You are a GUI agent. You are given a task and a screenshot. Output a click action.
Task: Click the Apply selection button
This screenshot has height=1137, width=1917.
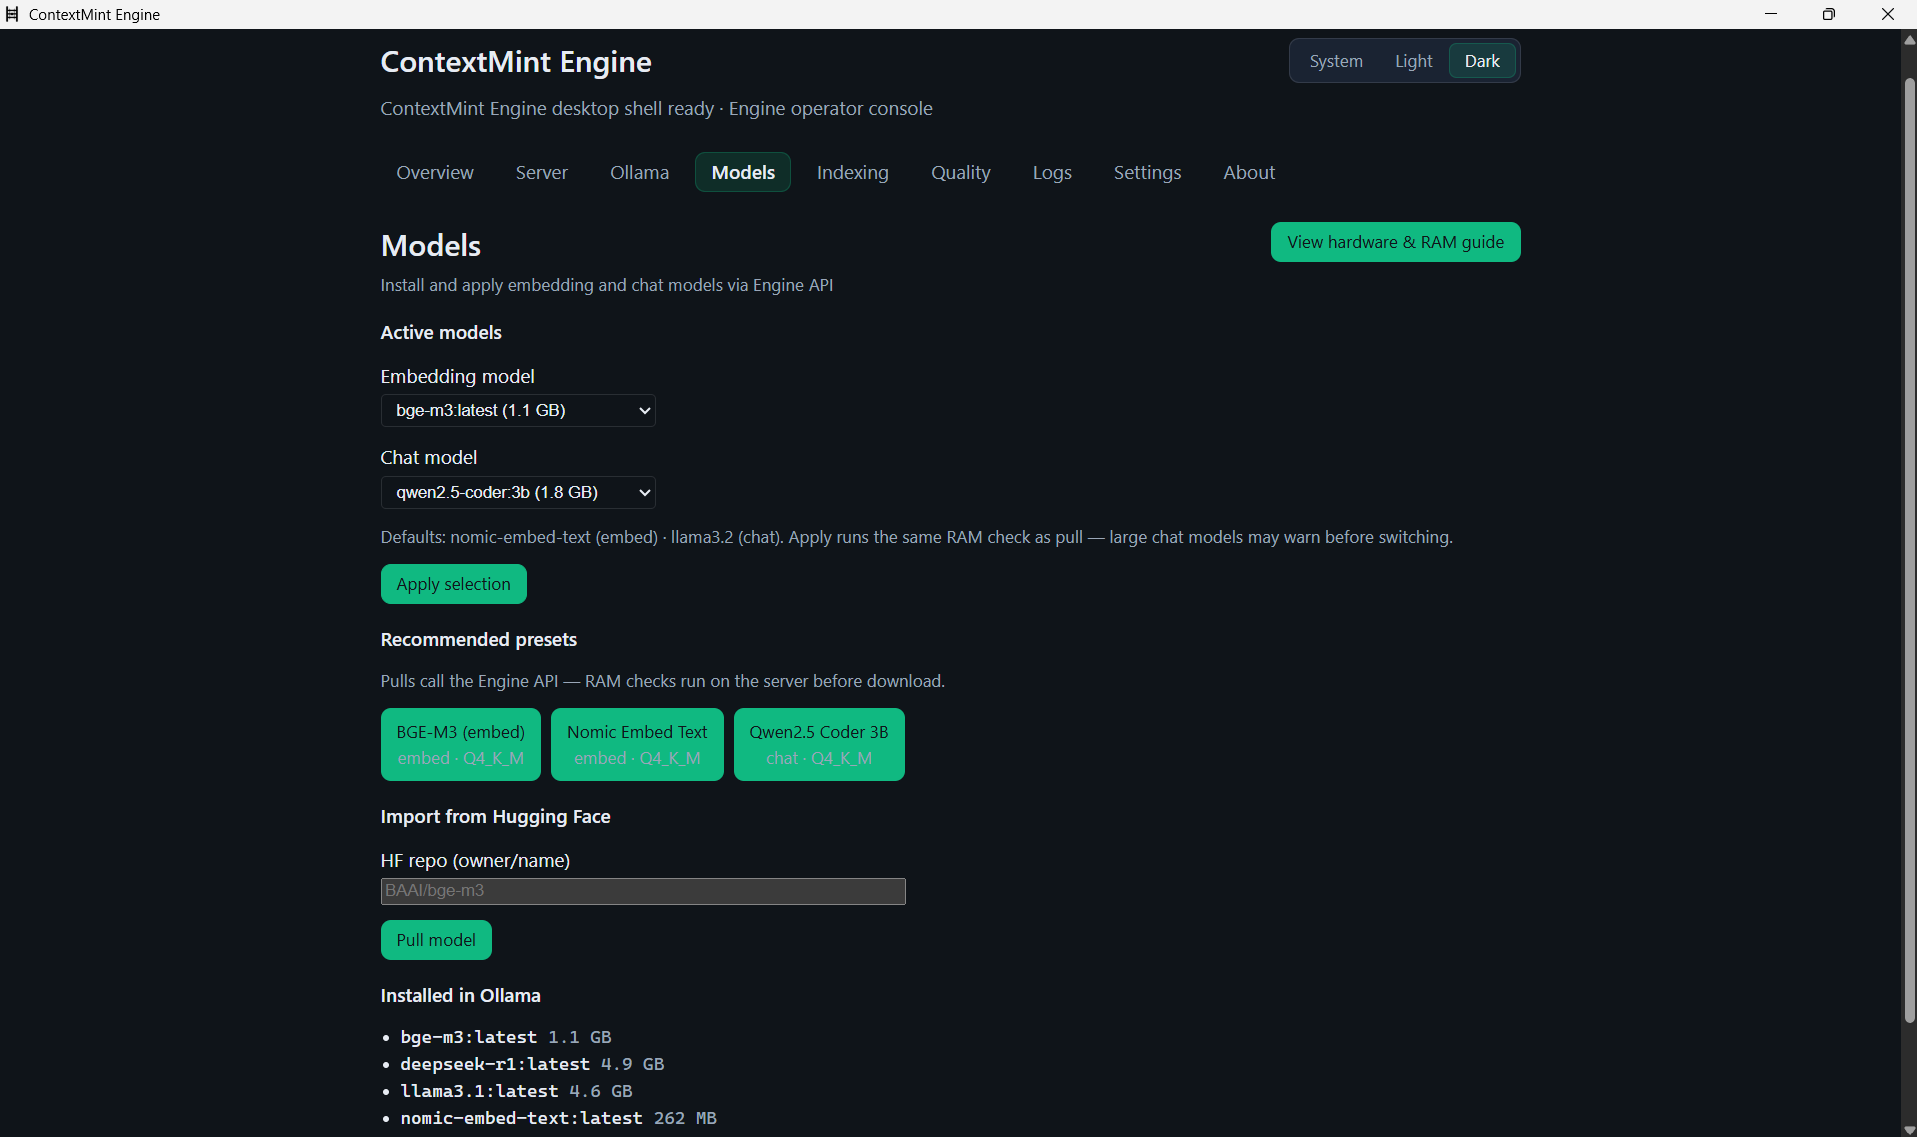453,584
